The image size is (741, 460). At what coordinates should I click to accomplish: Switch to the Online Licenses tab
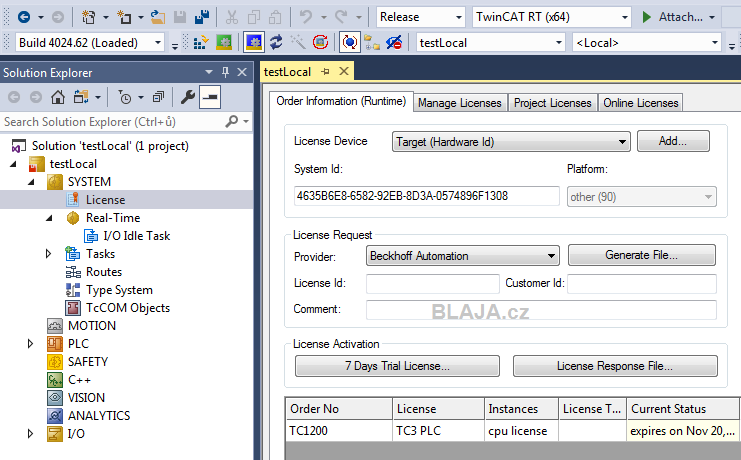pyautogui.click(x=640, y=103)
